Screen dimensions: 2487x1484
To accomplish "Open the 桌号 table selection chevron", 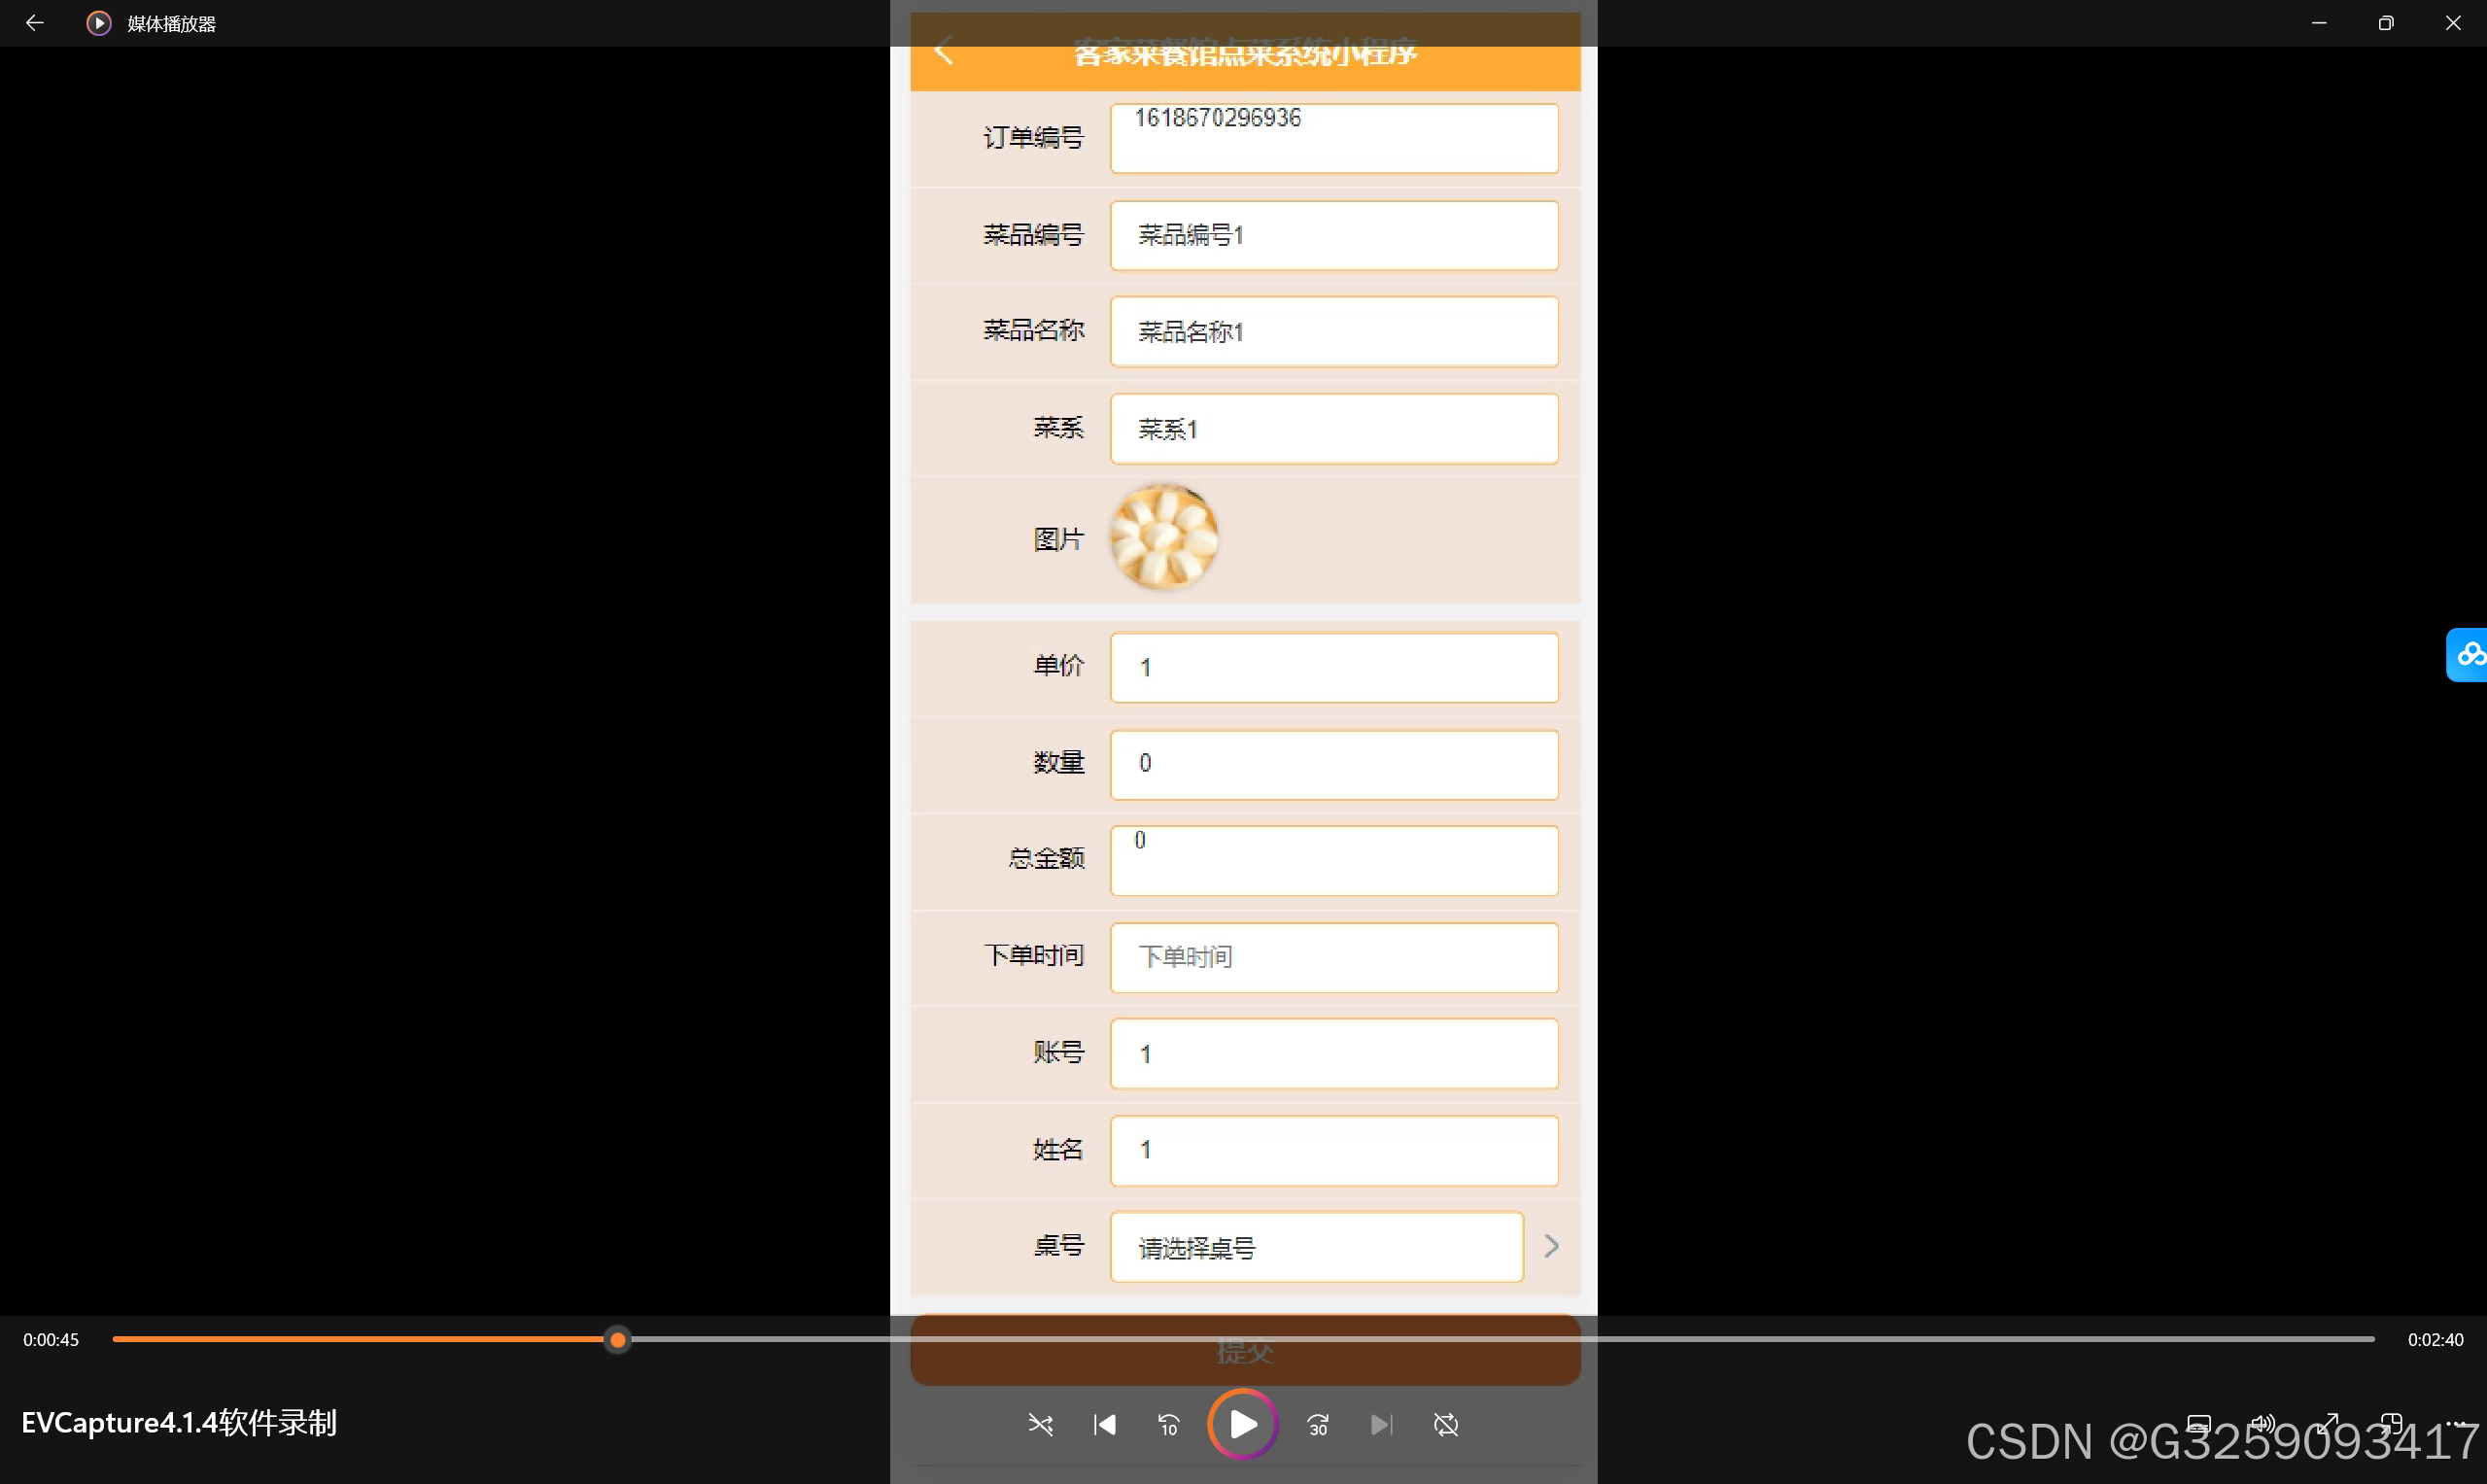I will [1550, 1245].
